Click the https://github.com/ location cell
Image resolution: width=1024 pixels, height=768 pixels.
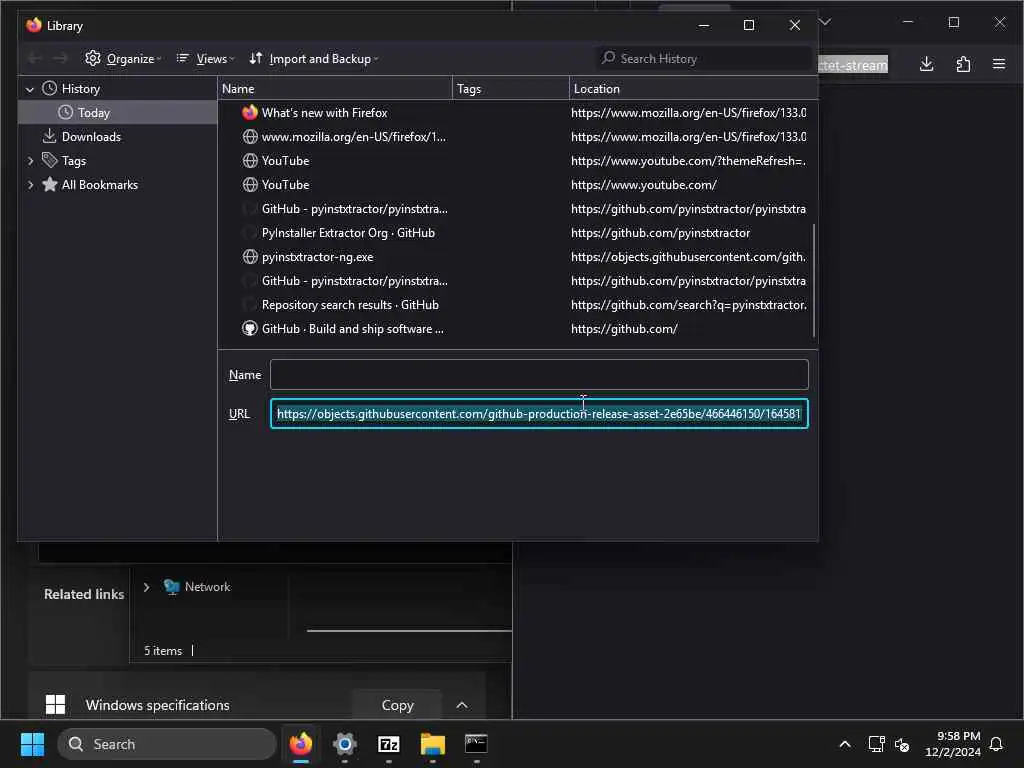click(x=624, y=329)
